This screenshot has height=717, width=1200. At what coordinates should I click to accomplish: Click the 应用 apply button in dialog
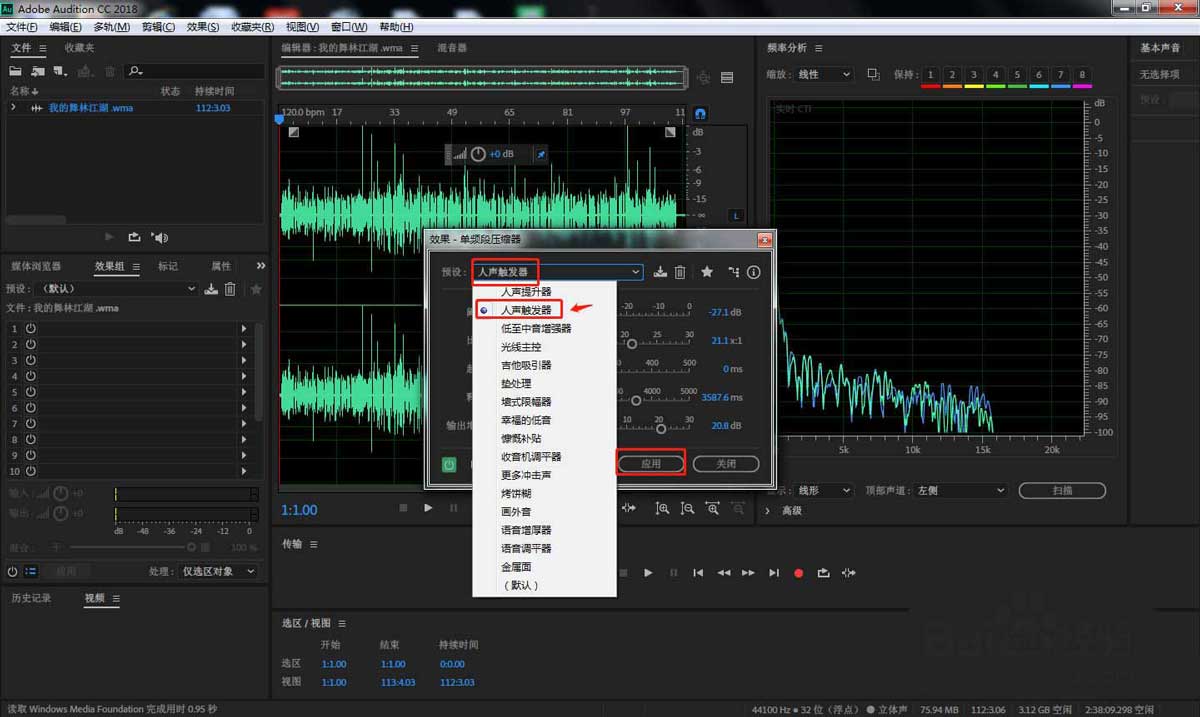[651, 464]
